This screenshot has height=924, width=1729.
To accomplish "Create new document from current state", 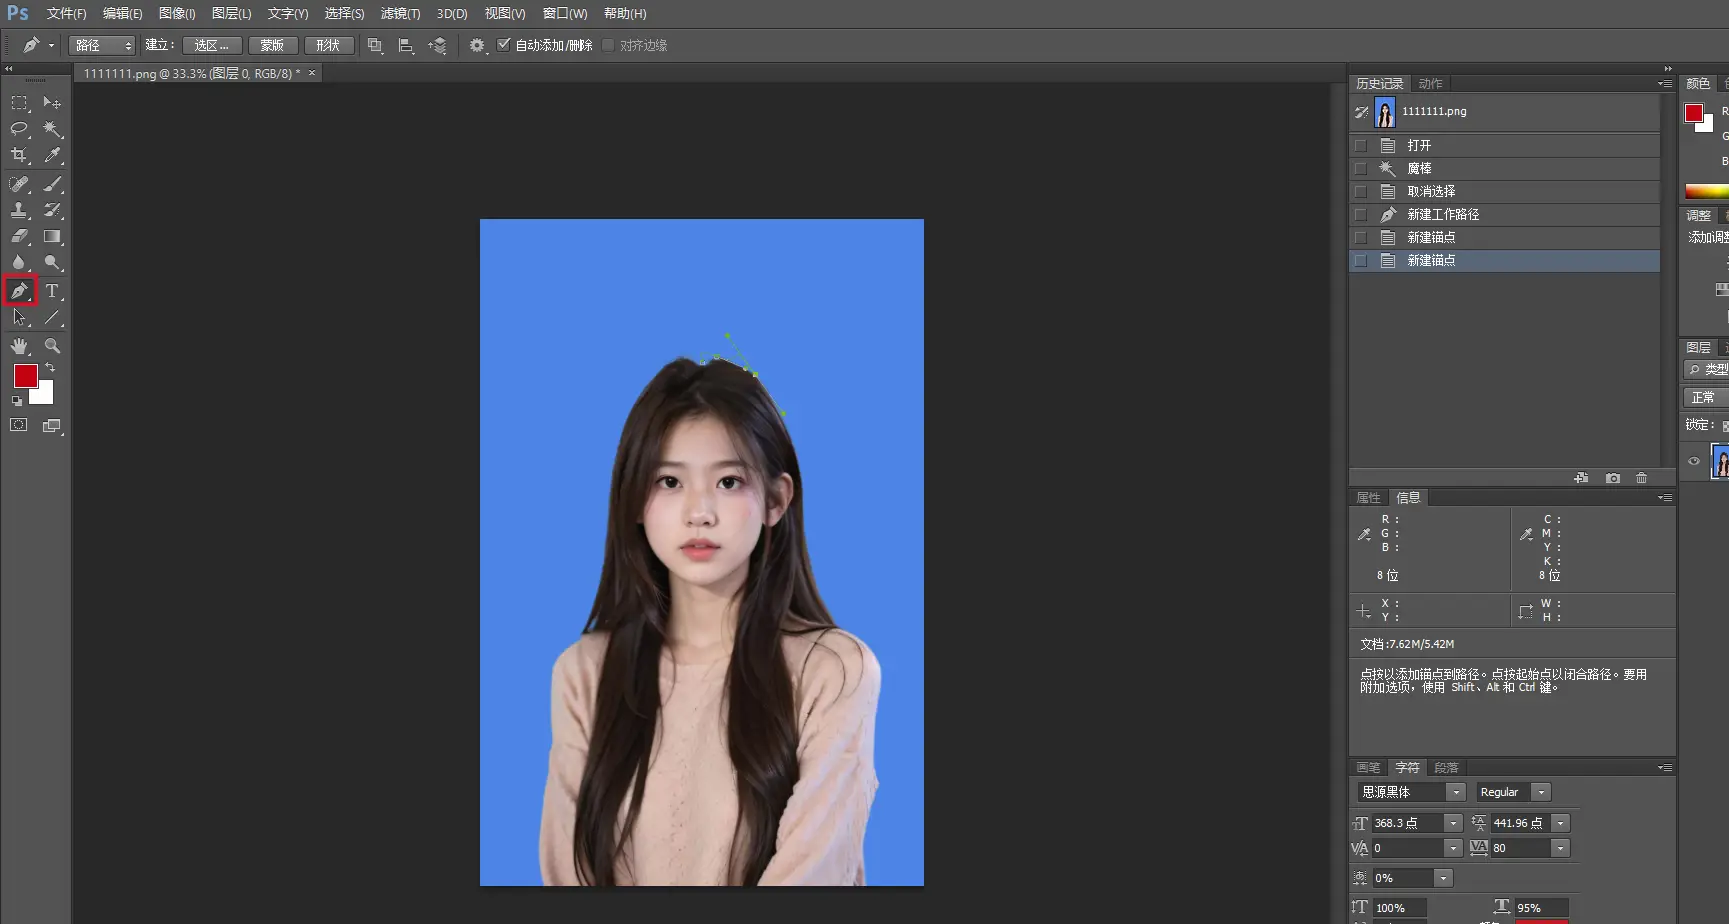I will point(1581,478).
